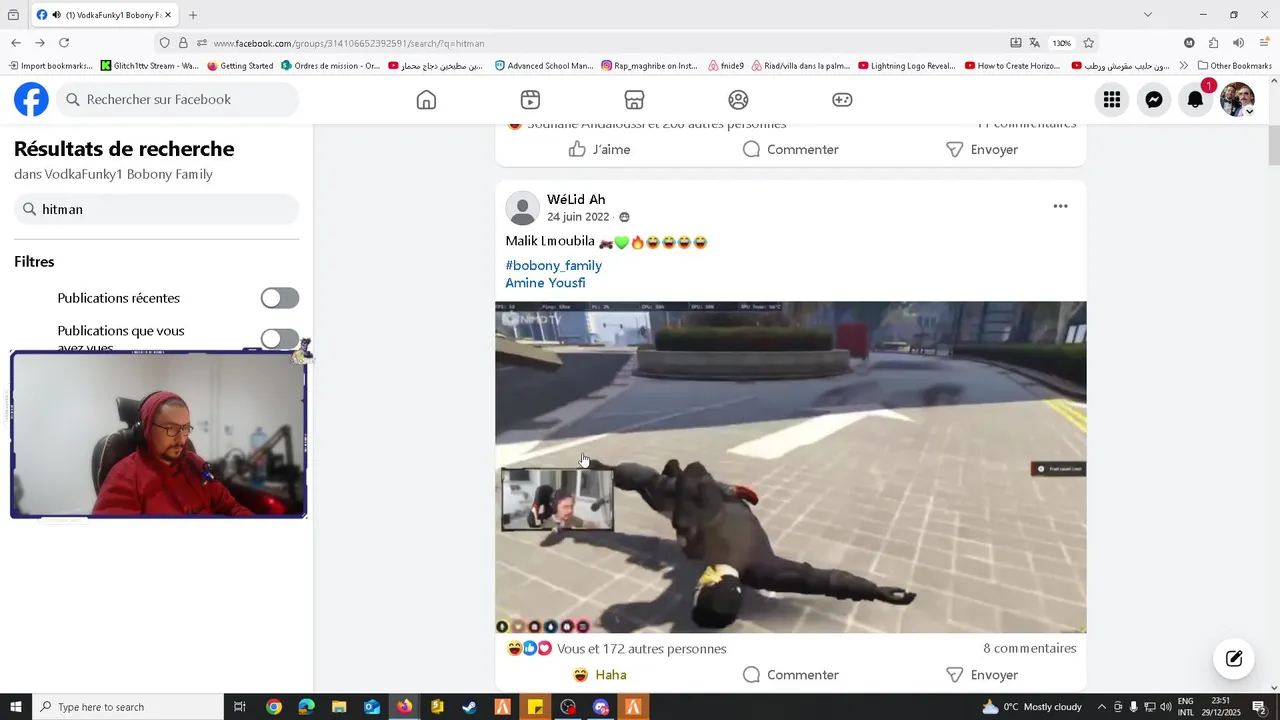View reactions Vous et 172 autres personnes
This screenshot has height=720, width=1280.
point(641,649)
